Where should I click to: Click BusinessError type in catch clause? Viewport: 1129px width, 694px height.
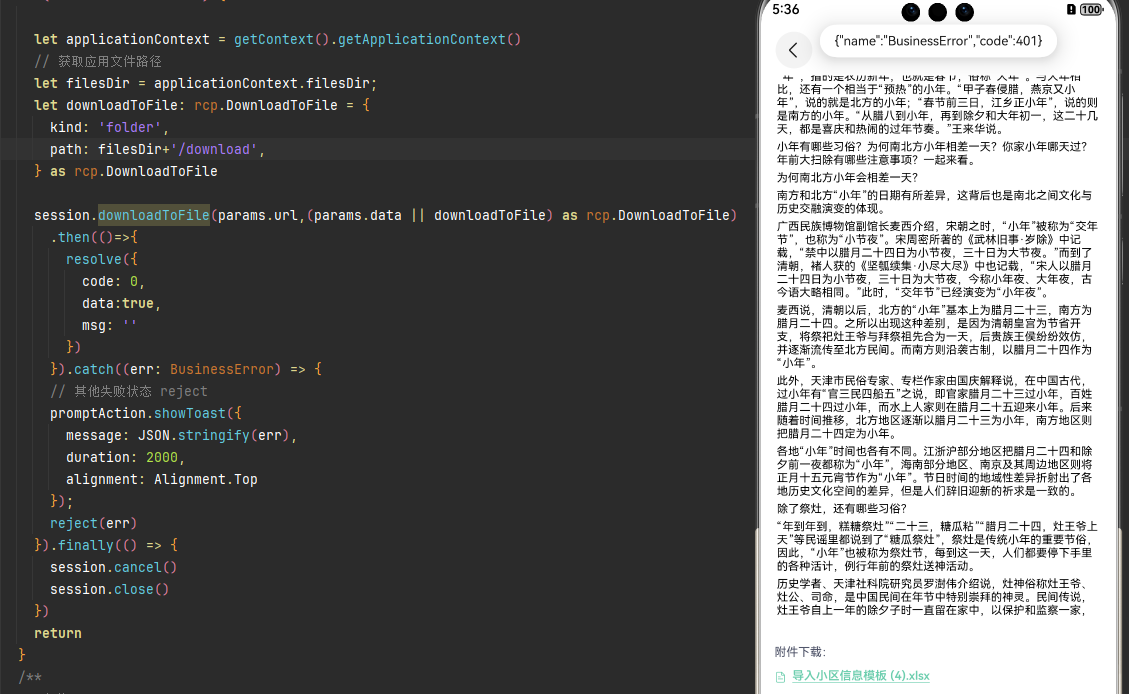click(x=222, y=369)
